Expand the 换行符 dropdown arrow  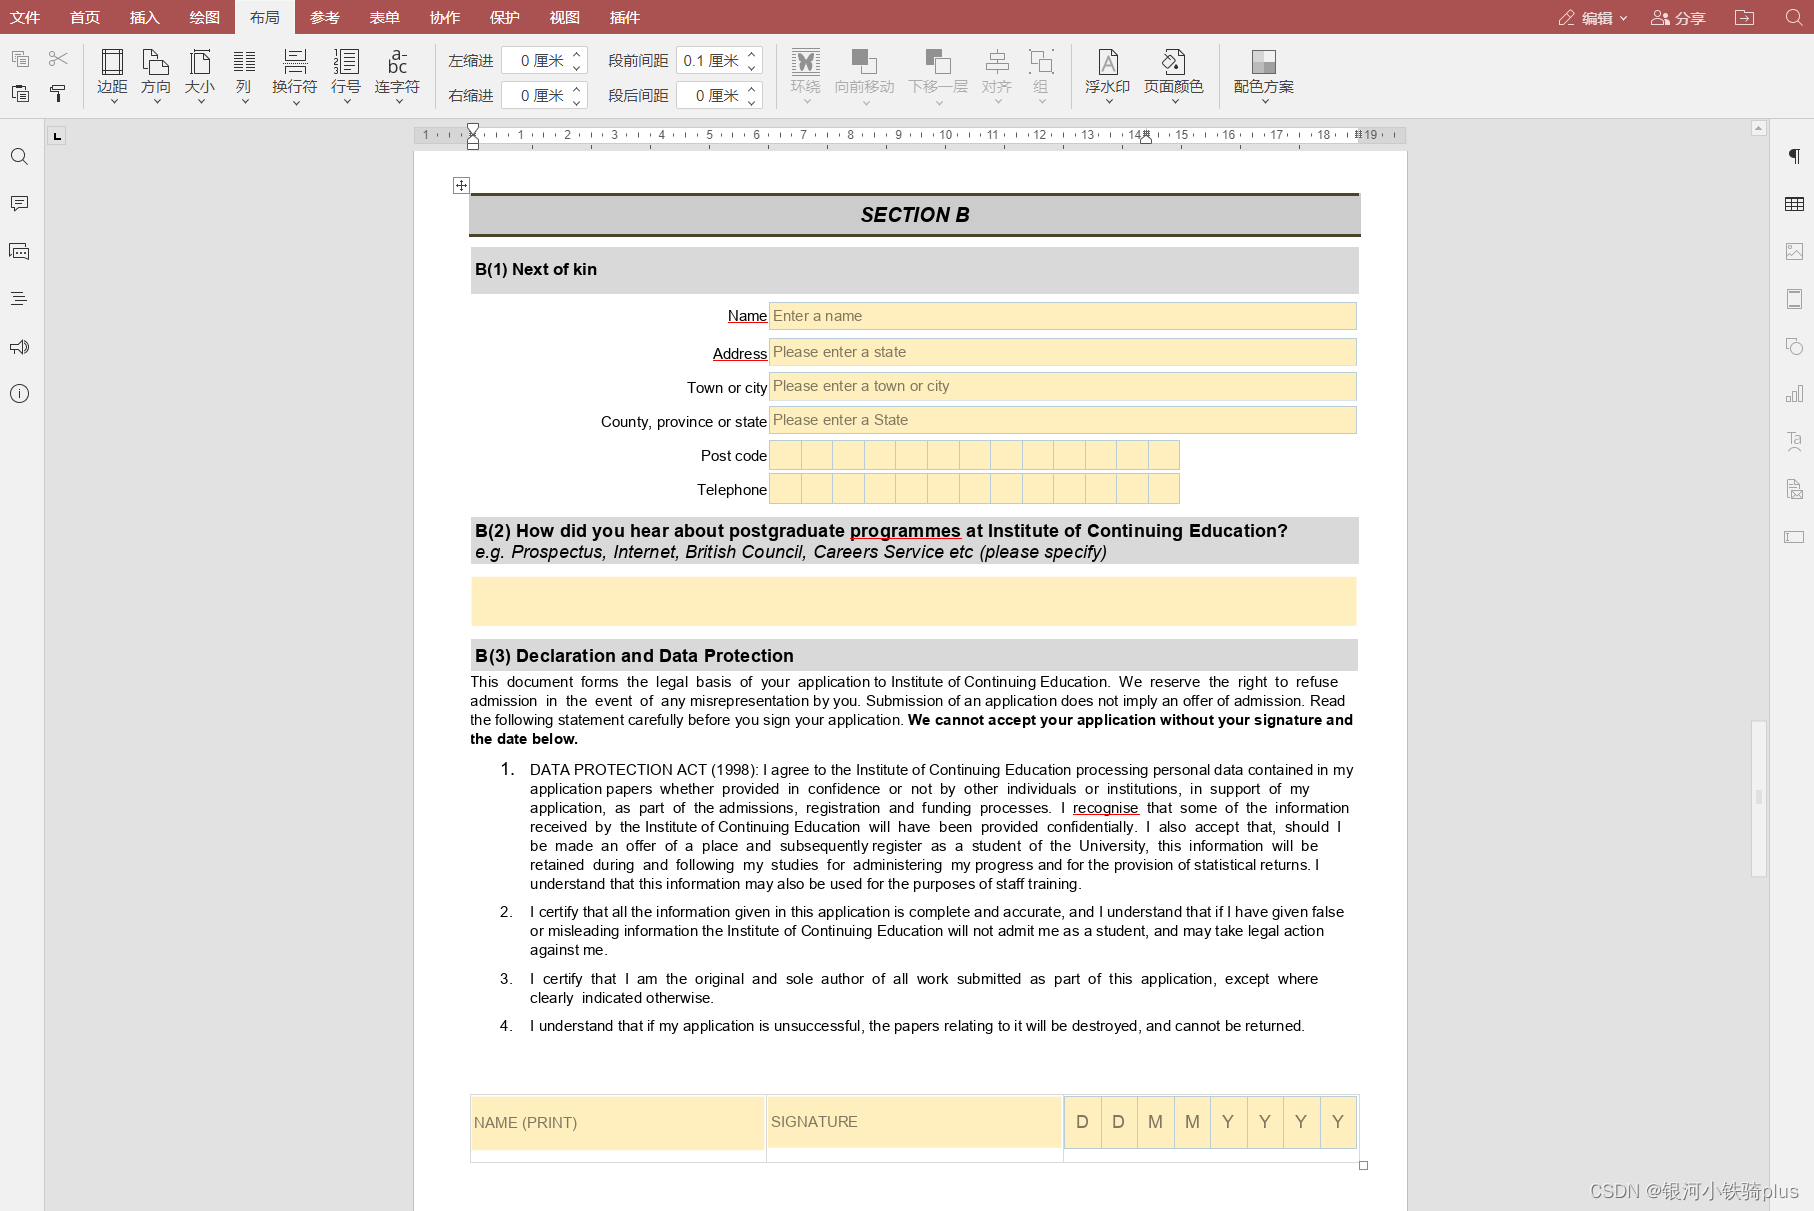coord(296,101)
